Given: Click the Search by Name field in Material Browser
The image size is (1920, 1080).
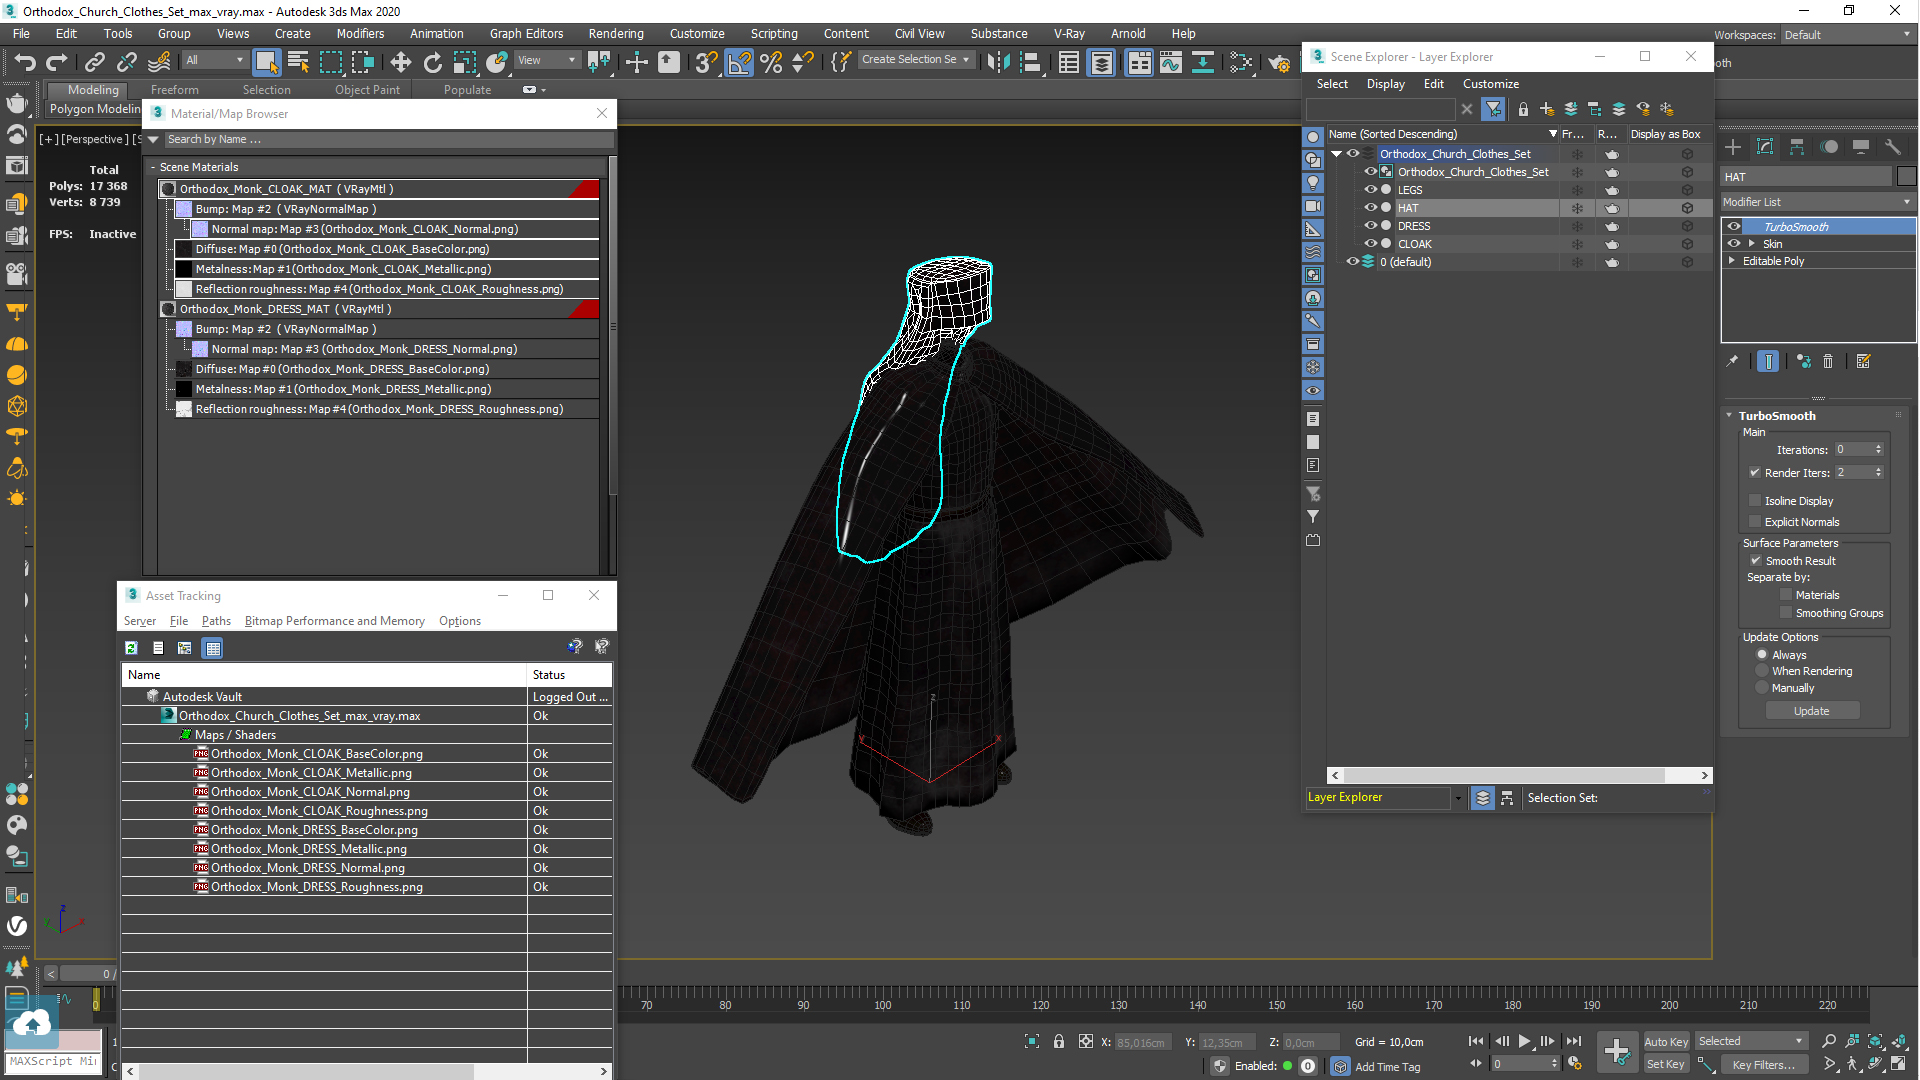Looking at the screenshot, I should pyautogui.click(x=388, y=139).
